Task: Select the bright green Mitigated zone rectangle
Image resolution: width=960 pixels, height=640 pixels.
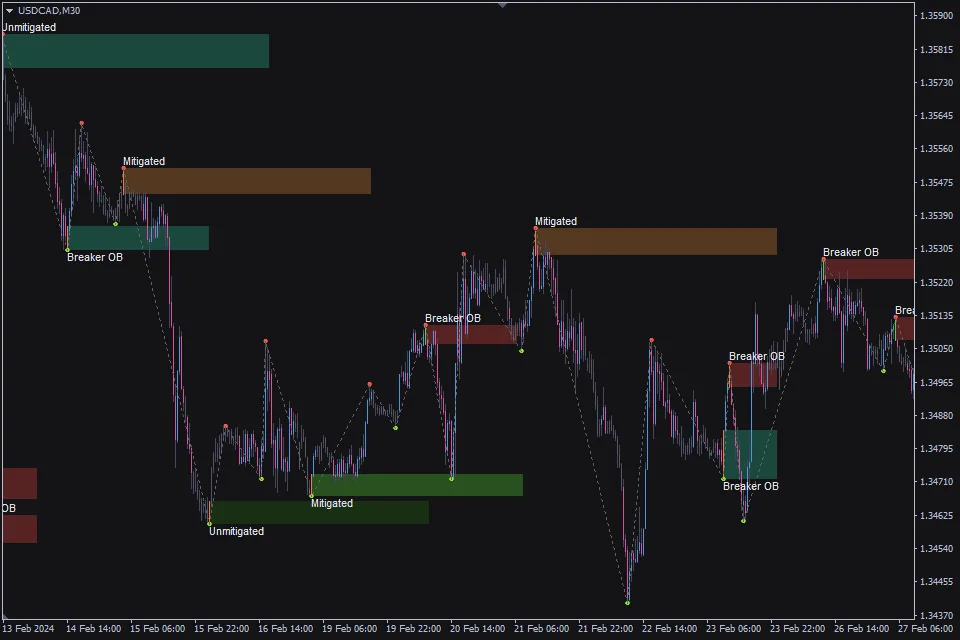Action: pos(417,485)
